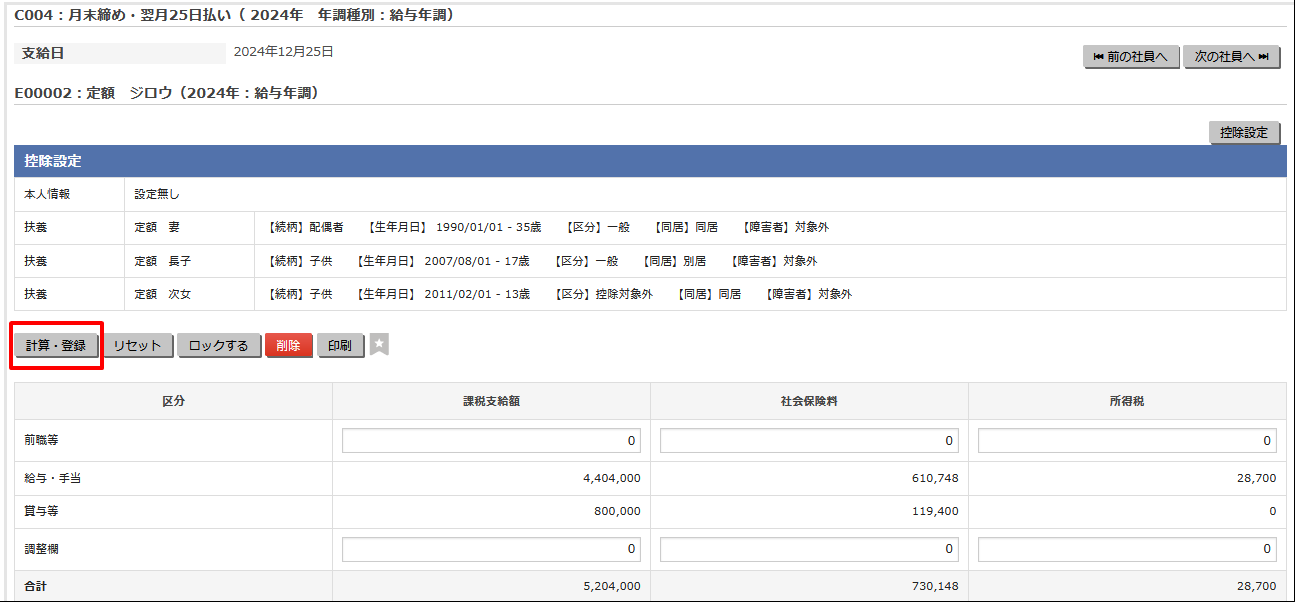Open the 控除設定 settings button
The height and width of the screenshot is (602, 1295).
coord(1244,132)
